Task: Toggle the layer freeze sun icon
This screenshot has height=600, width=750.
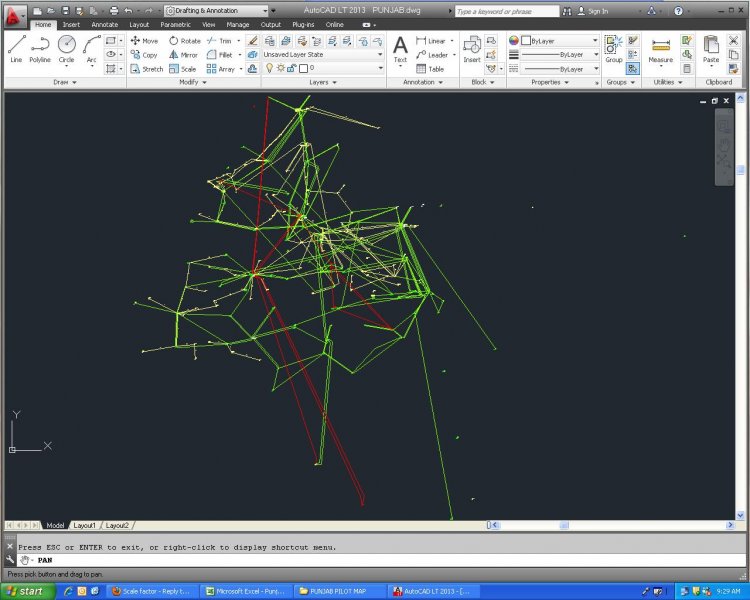Action: click(279, 69)
